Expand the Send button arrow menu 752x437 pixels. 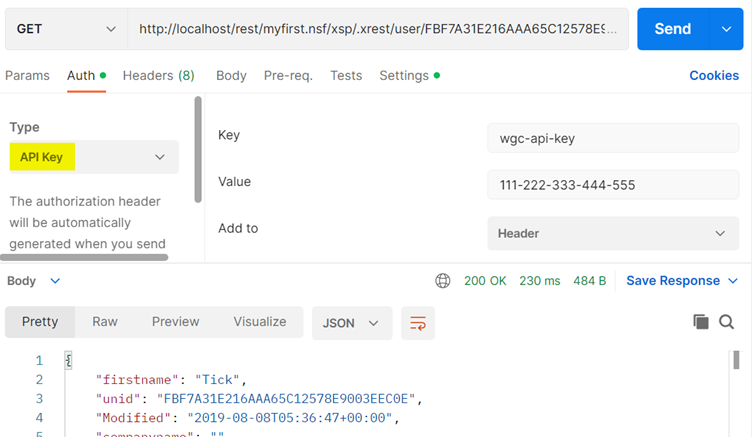(726, 29)
